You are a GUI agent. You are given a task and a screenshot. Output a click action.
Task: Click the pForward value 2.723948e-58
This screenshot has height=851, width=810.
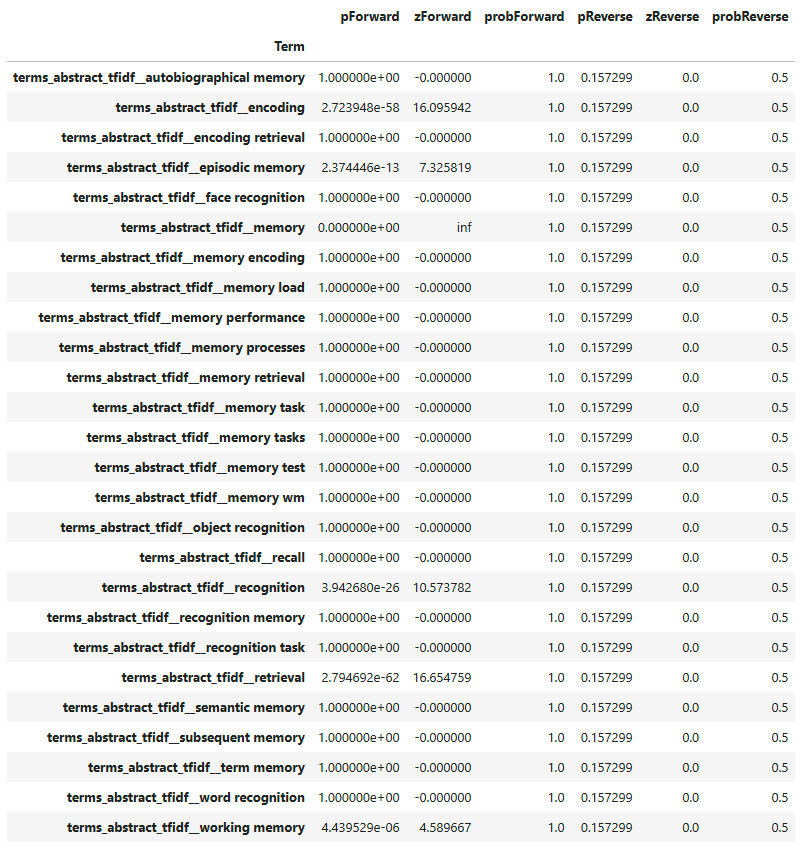pyautogui.click(x=360, y=107)
